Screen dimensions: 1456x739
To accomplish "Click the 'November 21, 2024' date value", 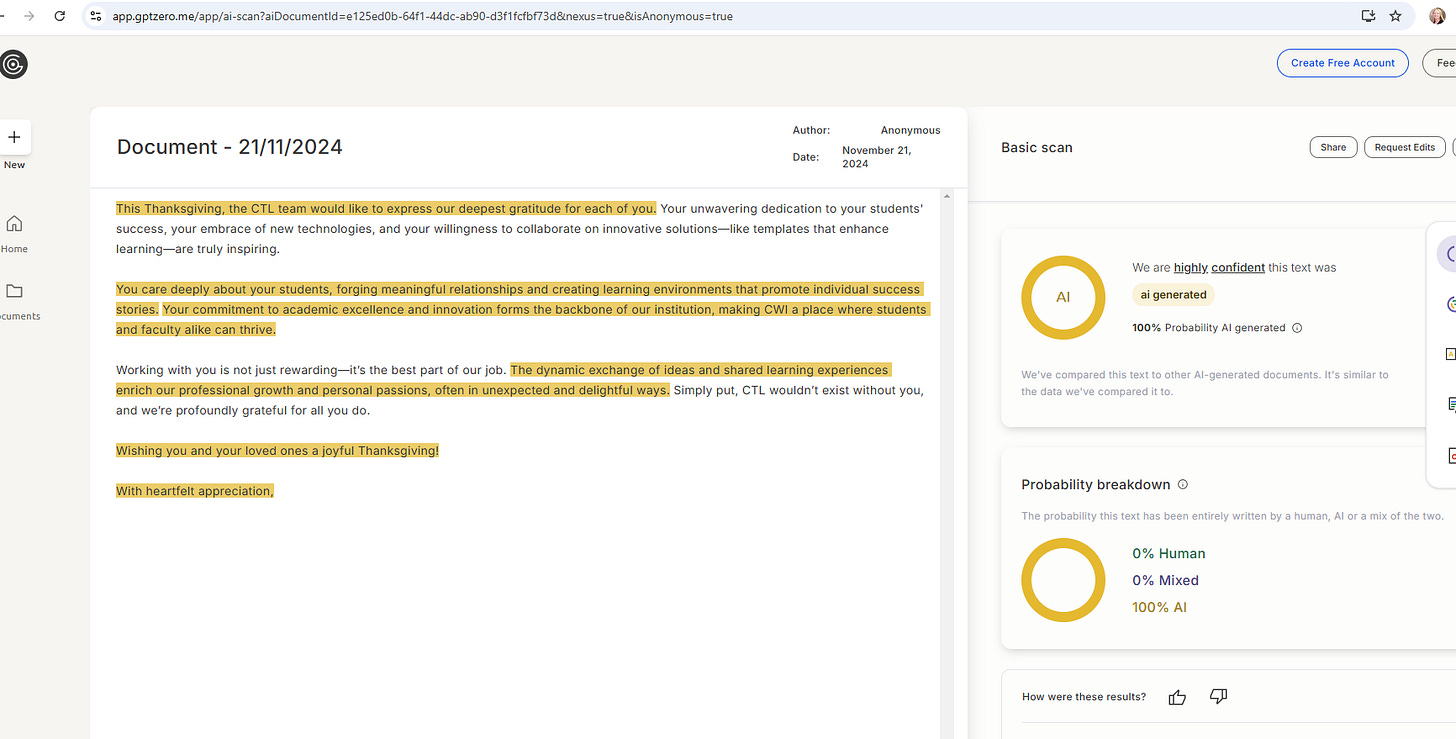I will coord(876,157).
